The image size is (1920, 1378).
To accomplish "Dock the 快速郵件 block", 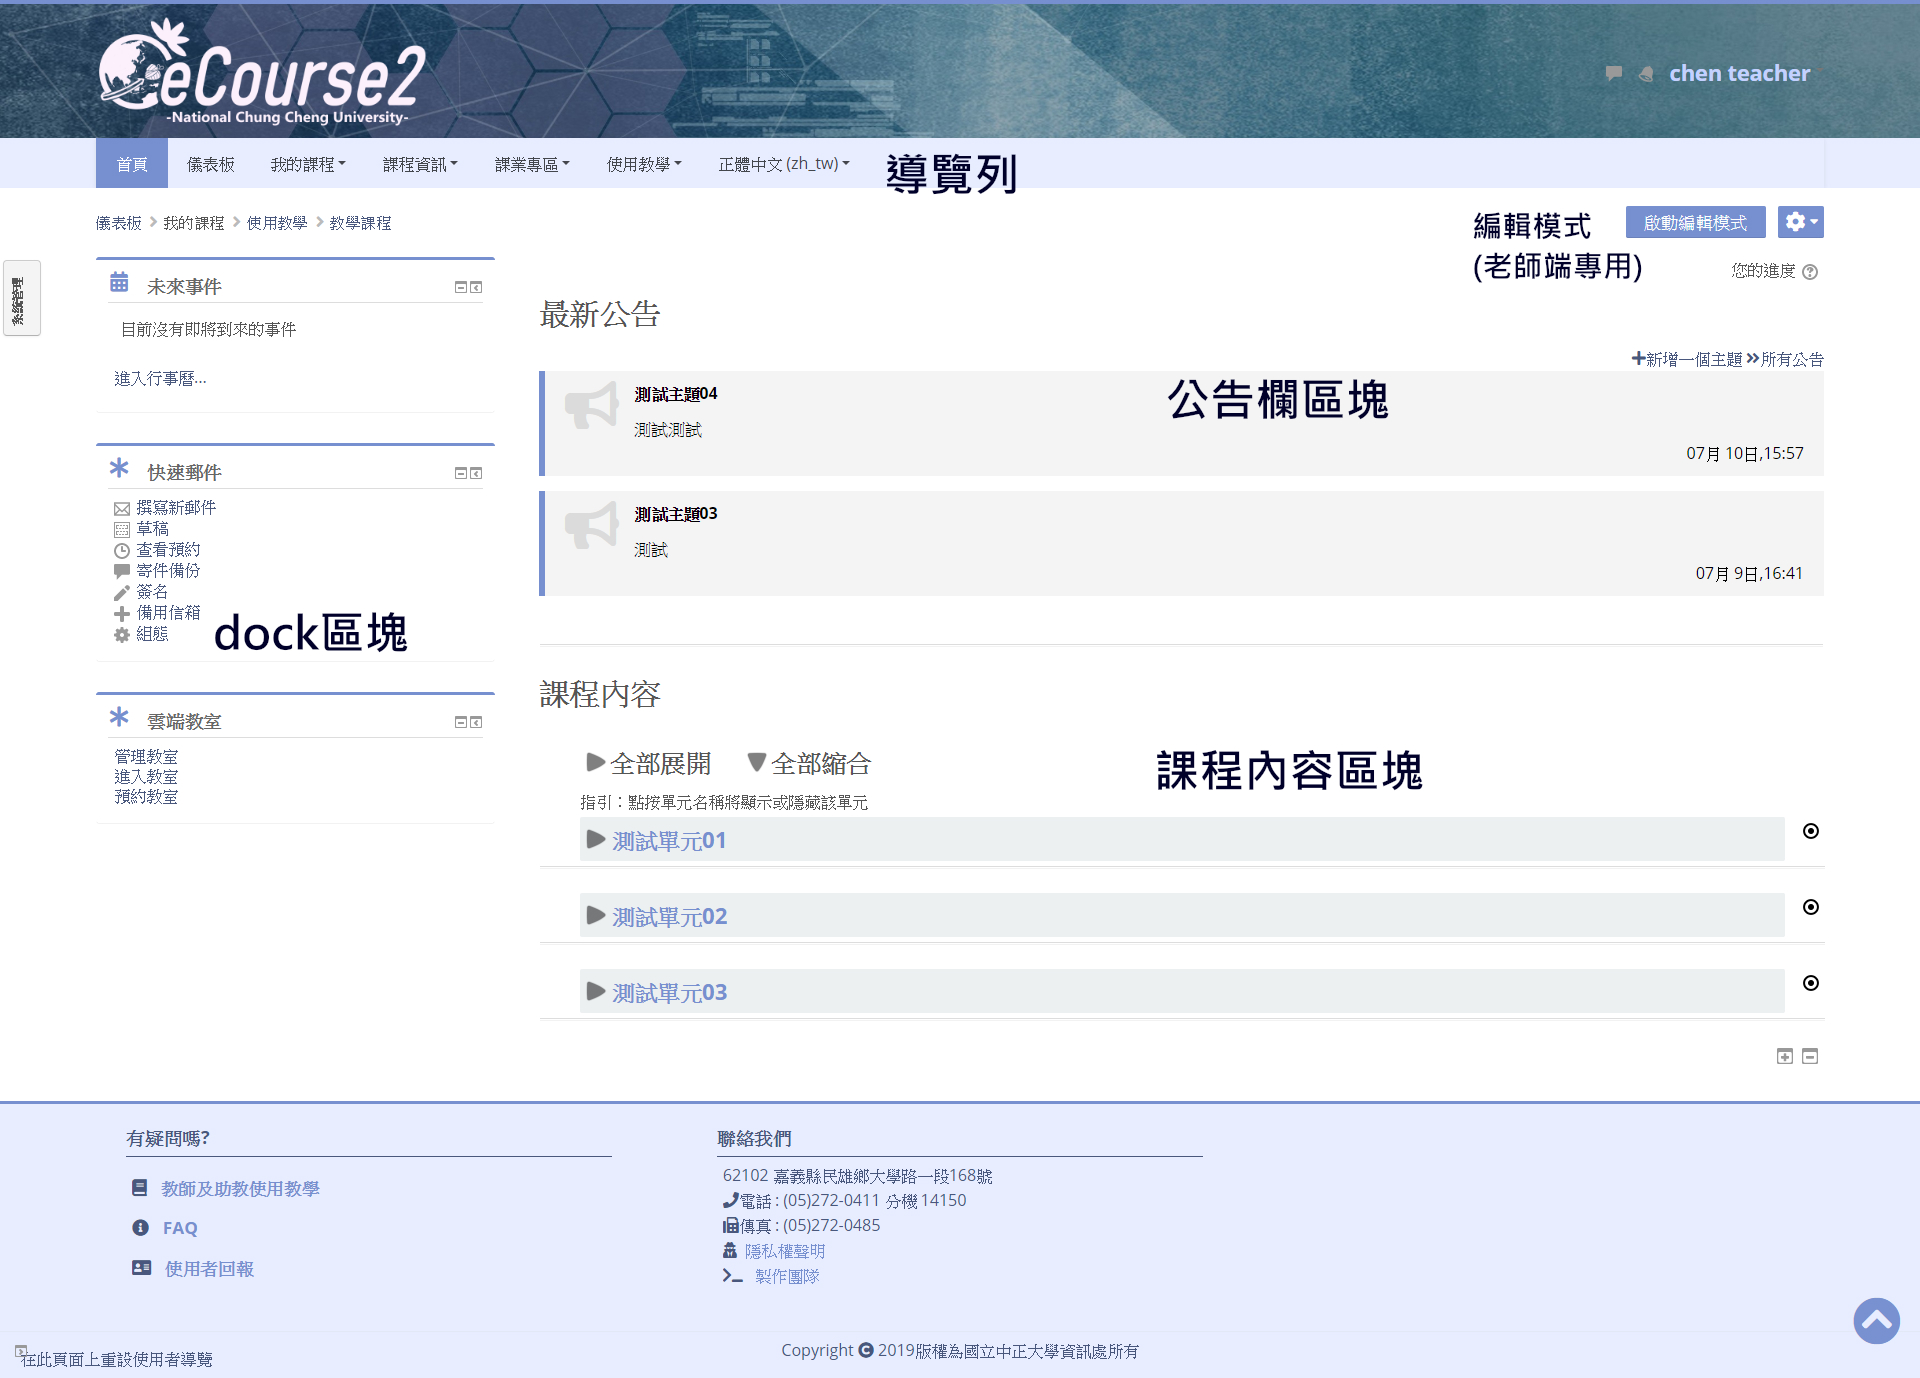I will point(477,473).
